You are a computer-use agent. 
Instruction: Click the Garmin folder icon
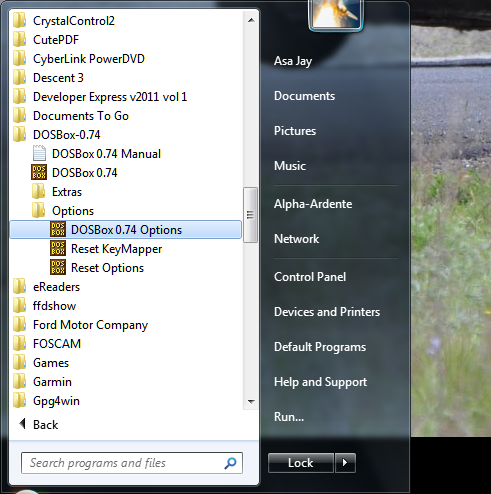(x=19, y=382)
